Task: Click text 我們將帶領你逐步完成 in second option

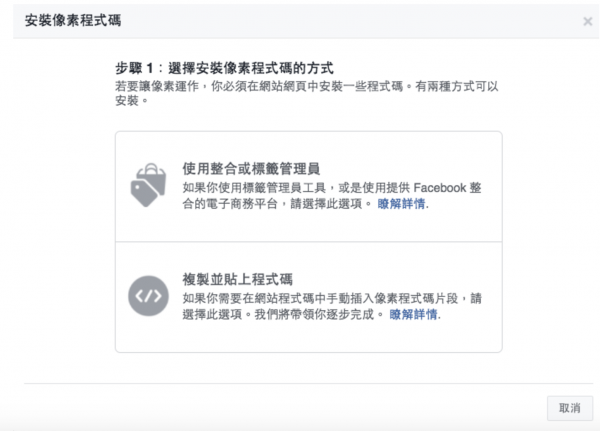Action: pyautogui.click(x=314, y=315)
